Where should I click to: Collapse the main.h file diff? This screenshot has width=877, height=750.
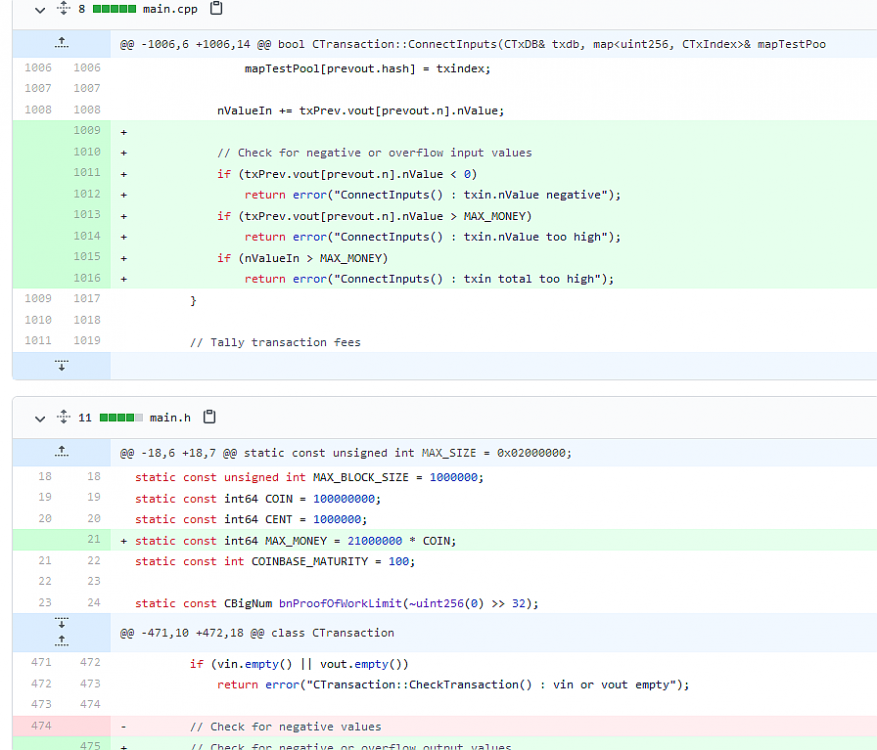(x=40, y=417)
